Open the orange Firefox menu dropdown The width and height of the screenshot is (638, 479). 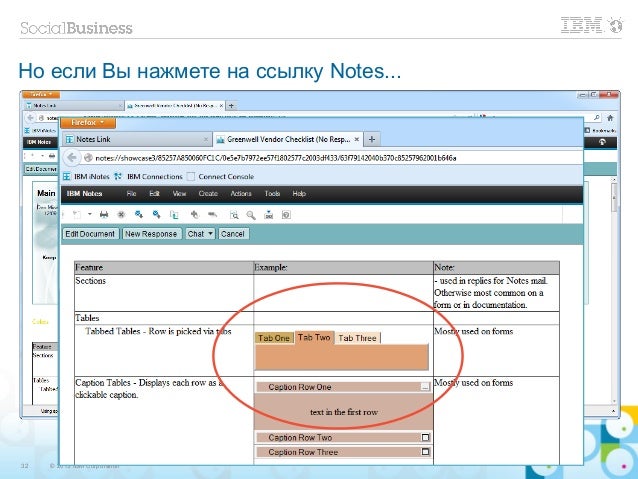[x=92, y=122]
